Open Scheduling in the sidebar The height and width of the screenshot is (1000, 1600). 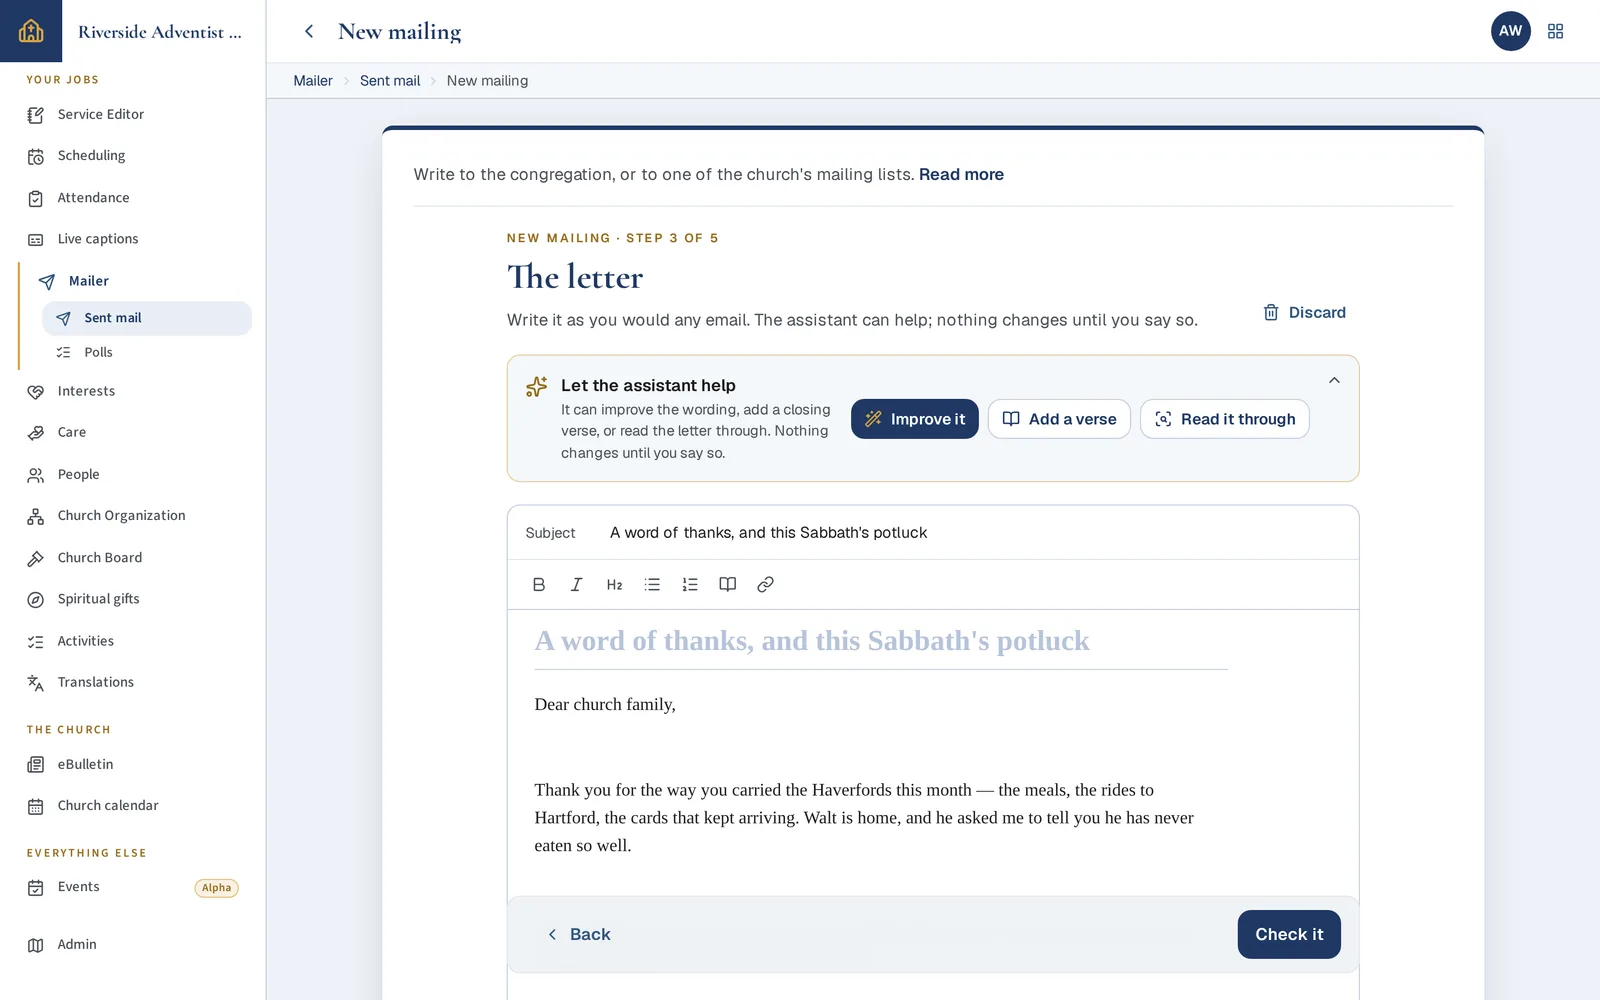tap(135, 156)
